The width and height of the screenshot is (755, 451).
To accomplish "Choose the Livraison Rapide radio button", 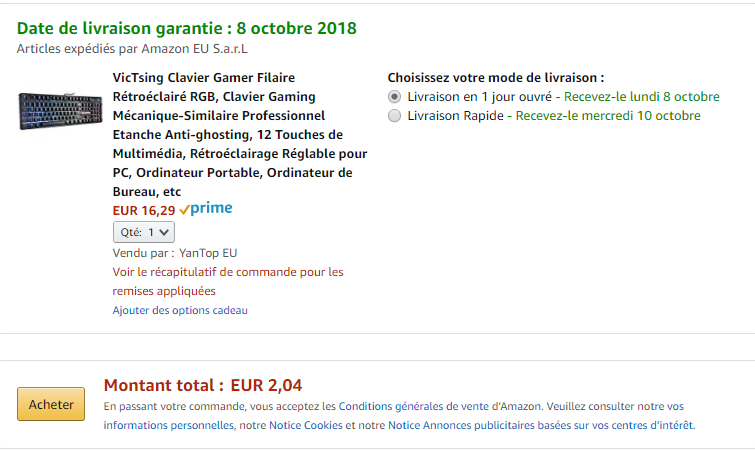I will click(395, 116).
